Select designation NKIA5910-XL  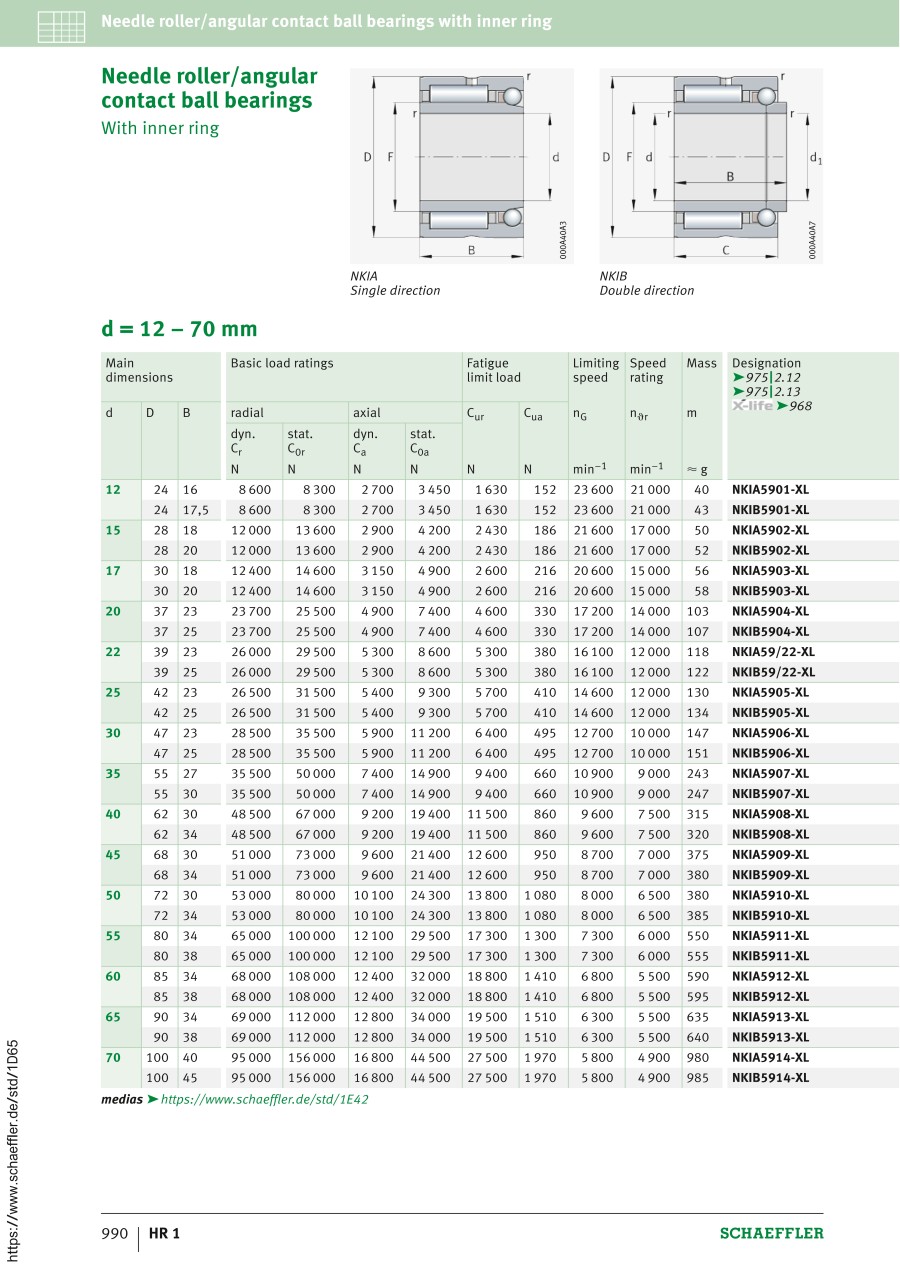[x=770, y=895]
